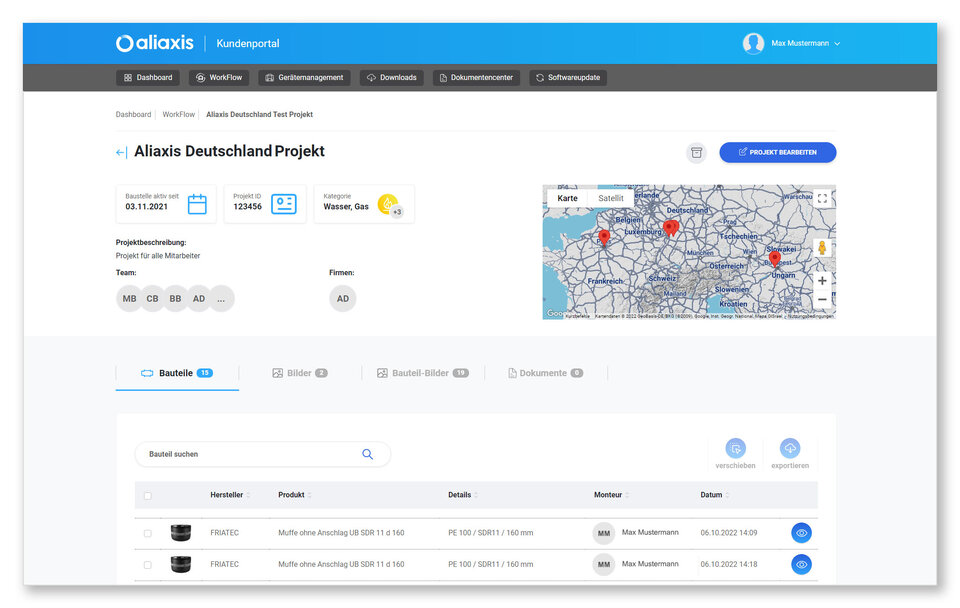The image size is (960, 608).
Task: Click the back arrow beside the project title
Action: (x=121, y=152)
